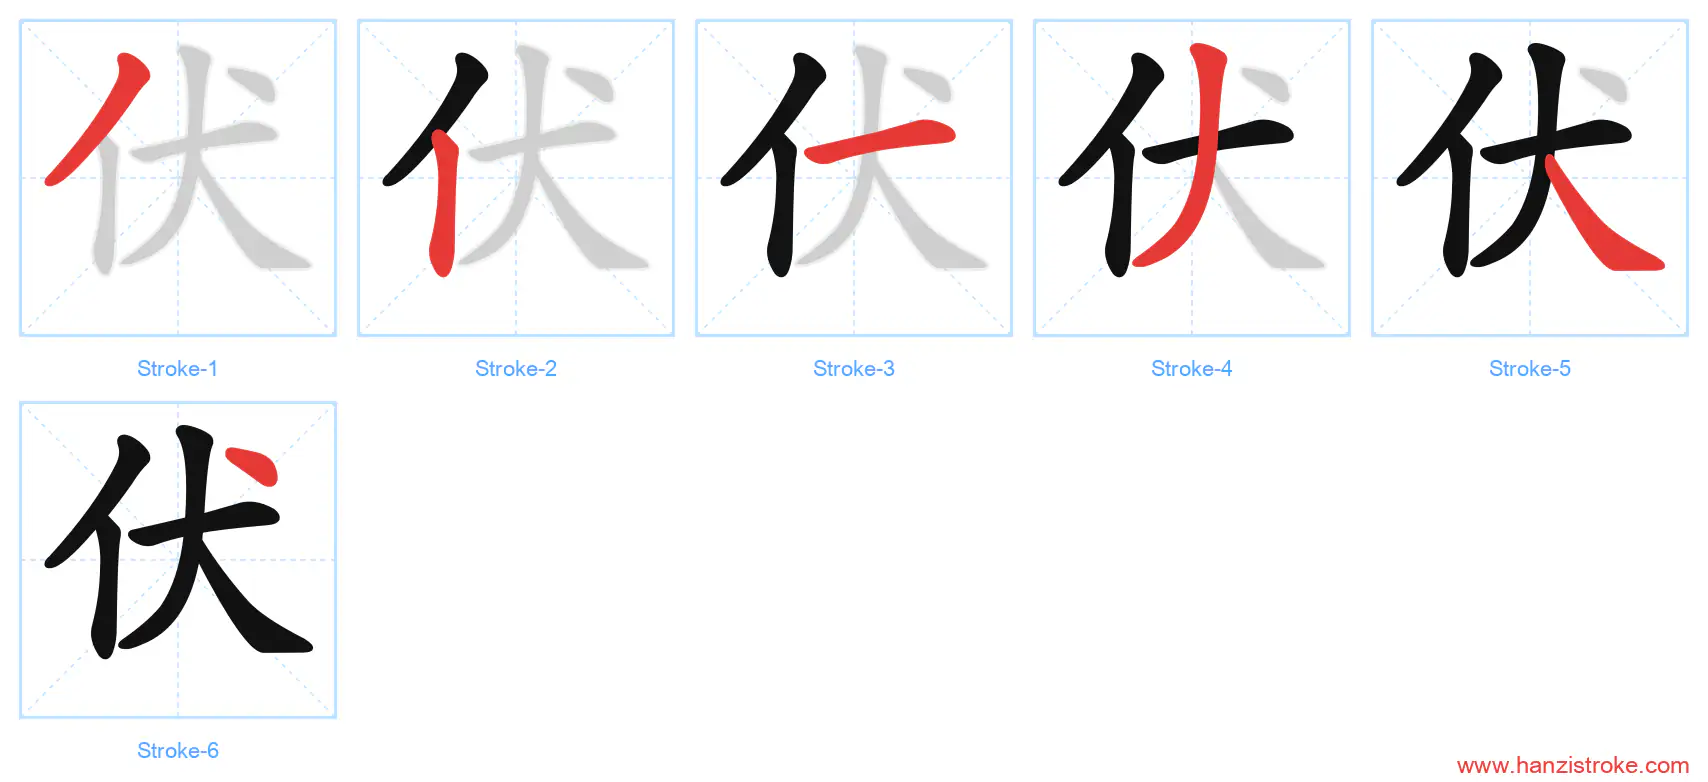Click the Stroke-4 character diagram
Viewport: 1708px width, 782px height.
point(1192,178)
